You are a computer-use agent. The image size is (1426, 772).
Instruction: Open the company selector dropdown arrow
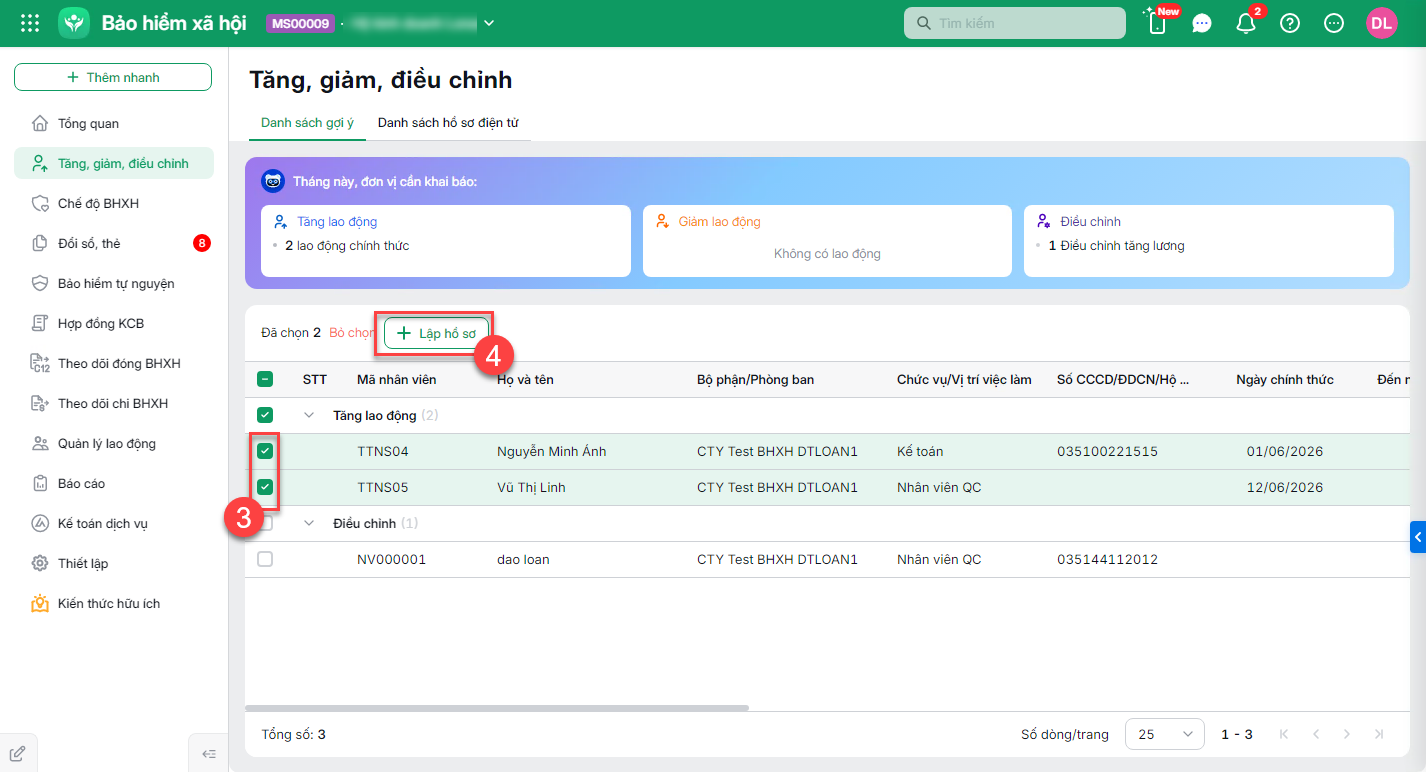click(489, 23)
